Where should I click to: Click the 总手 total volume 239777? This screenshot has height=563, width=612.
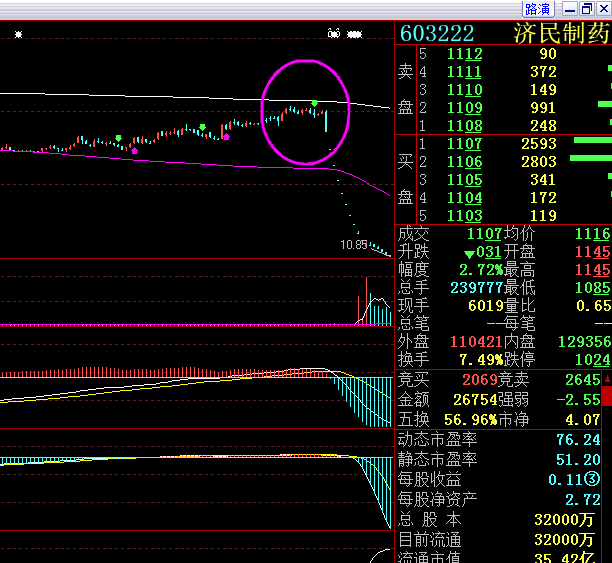(x=476, y=288)
